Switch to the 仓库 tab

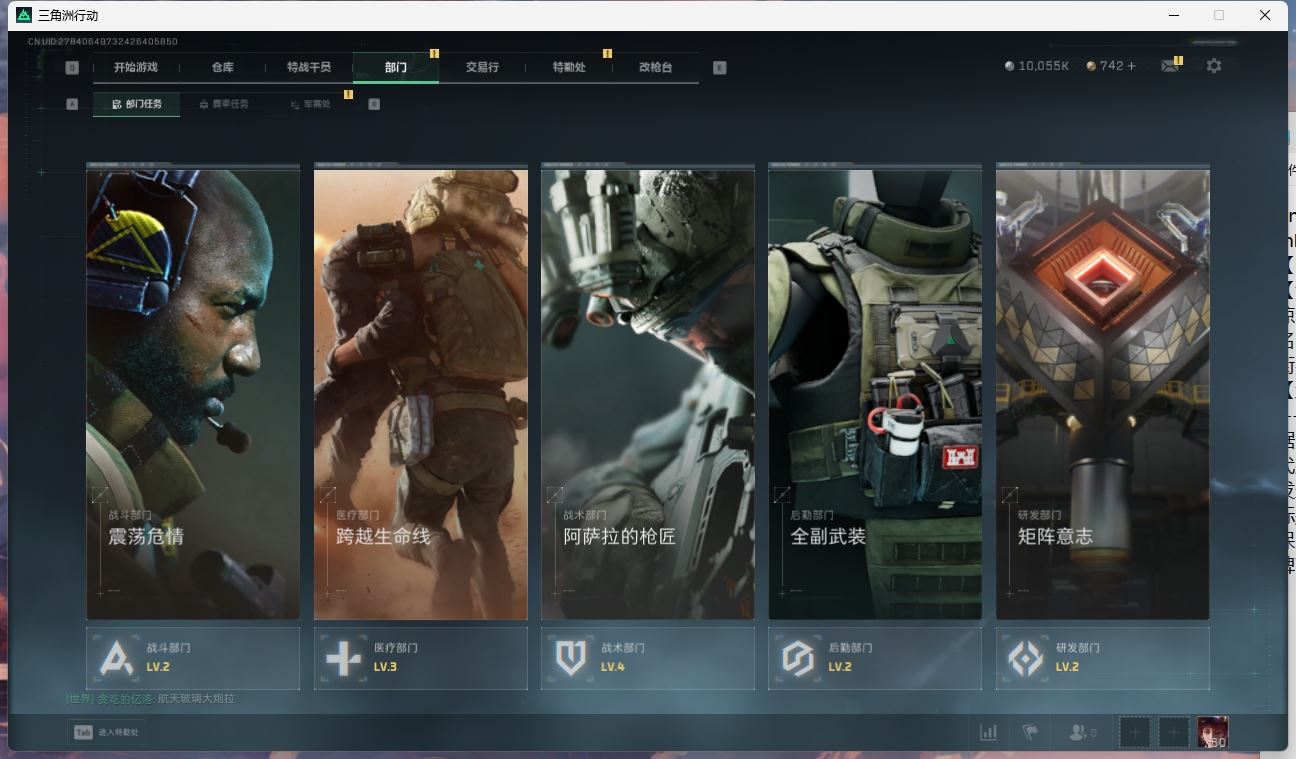(x=222, y=67)
